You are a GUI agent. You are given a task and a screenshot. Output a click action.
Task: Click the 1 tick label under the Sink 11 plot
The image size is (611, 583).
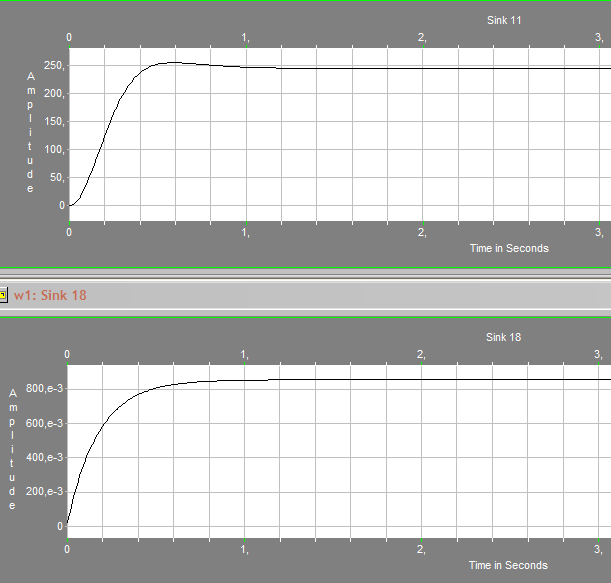point(245,233)
